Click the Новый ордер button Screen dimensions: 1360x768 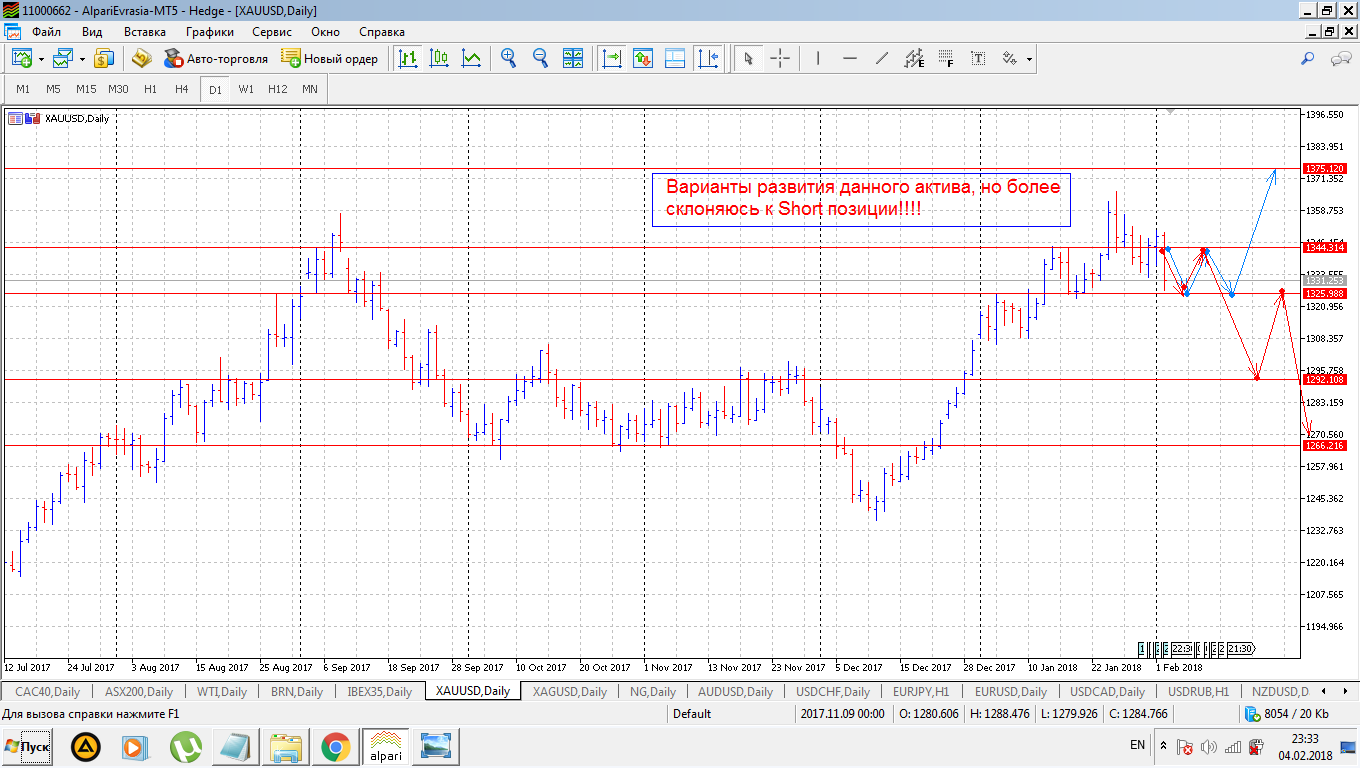[x=330, y=59]
